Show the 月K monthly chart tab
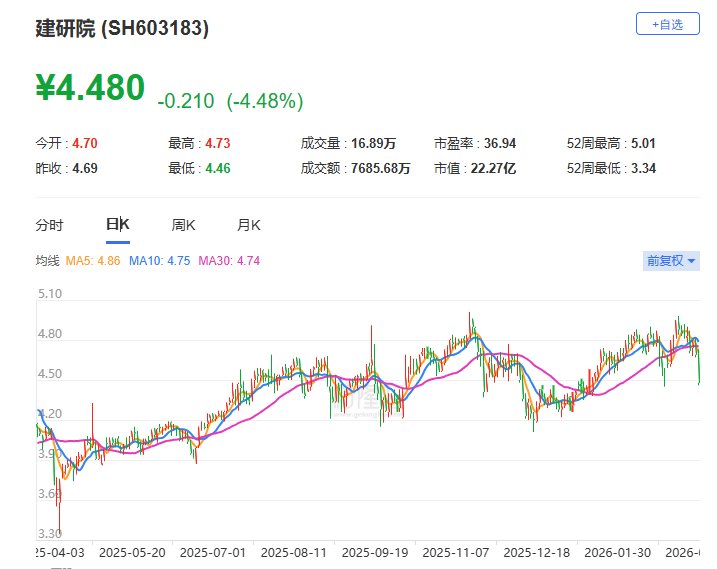 click(248, 225)
